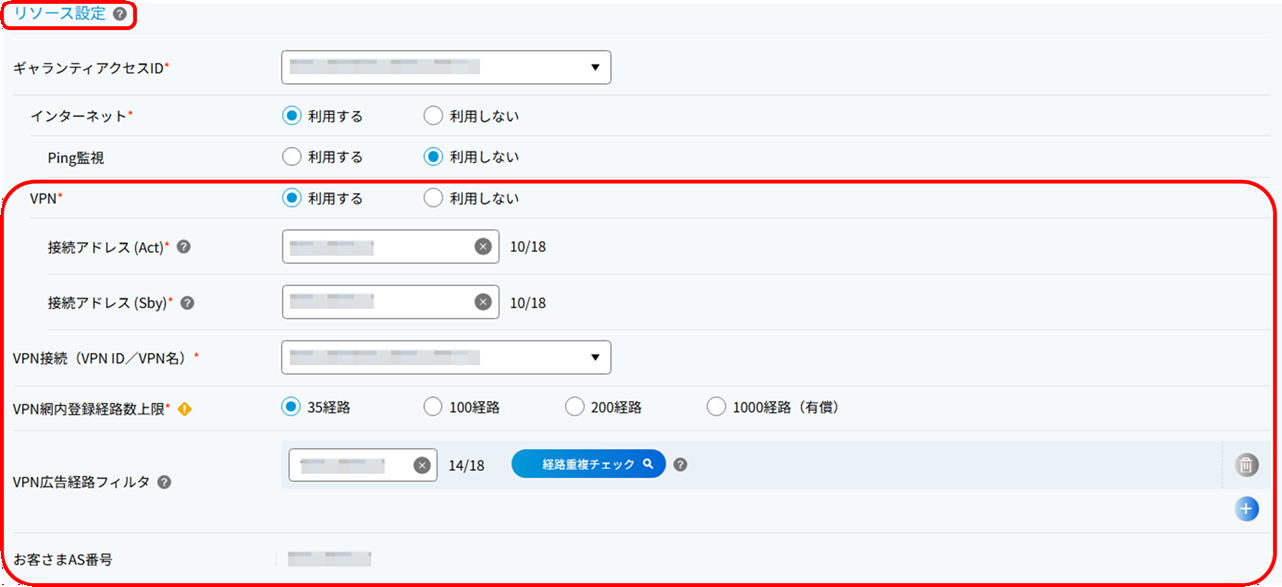Open the help tooltip for 接続アドレス (Act)
The height and width of the screenshot is (587, 1282).
(183, 245)
